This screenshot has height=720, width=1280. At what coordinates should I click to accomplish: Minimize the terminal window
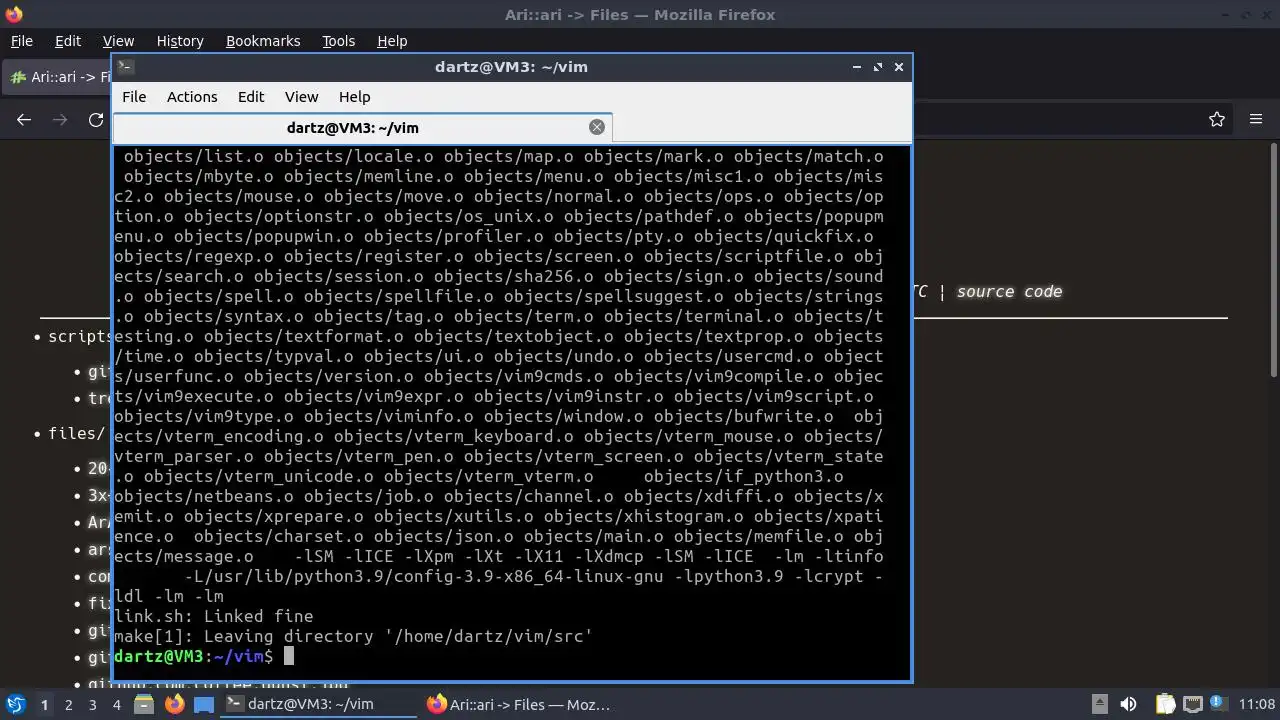[857, 67]
